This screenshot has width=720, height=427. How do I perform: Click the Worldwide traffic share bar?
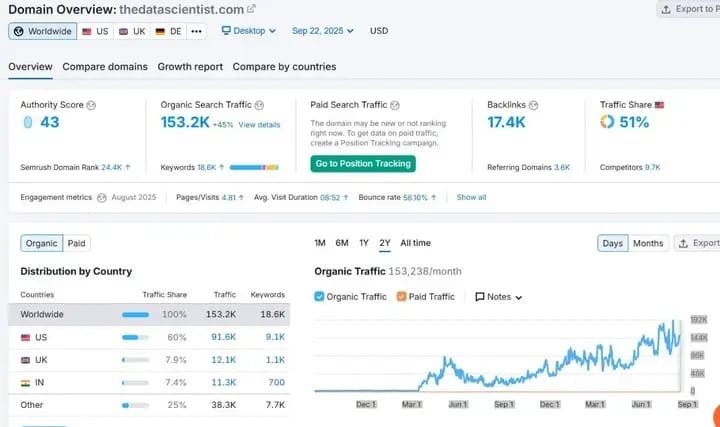135,314
